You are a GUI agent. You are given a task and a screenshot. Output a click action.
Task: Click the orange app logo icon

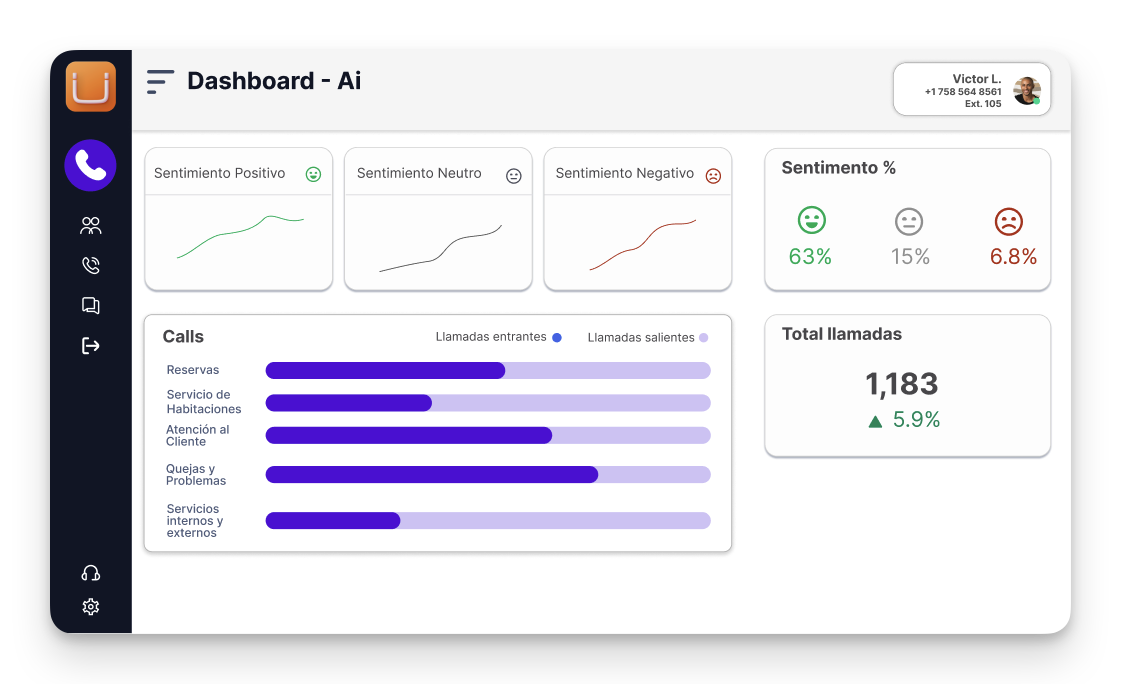coord(91,86)
